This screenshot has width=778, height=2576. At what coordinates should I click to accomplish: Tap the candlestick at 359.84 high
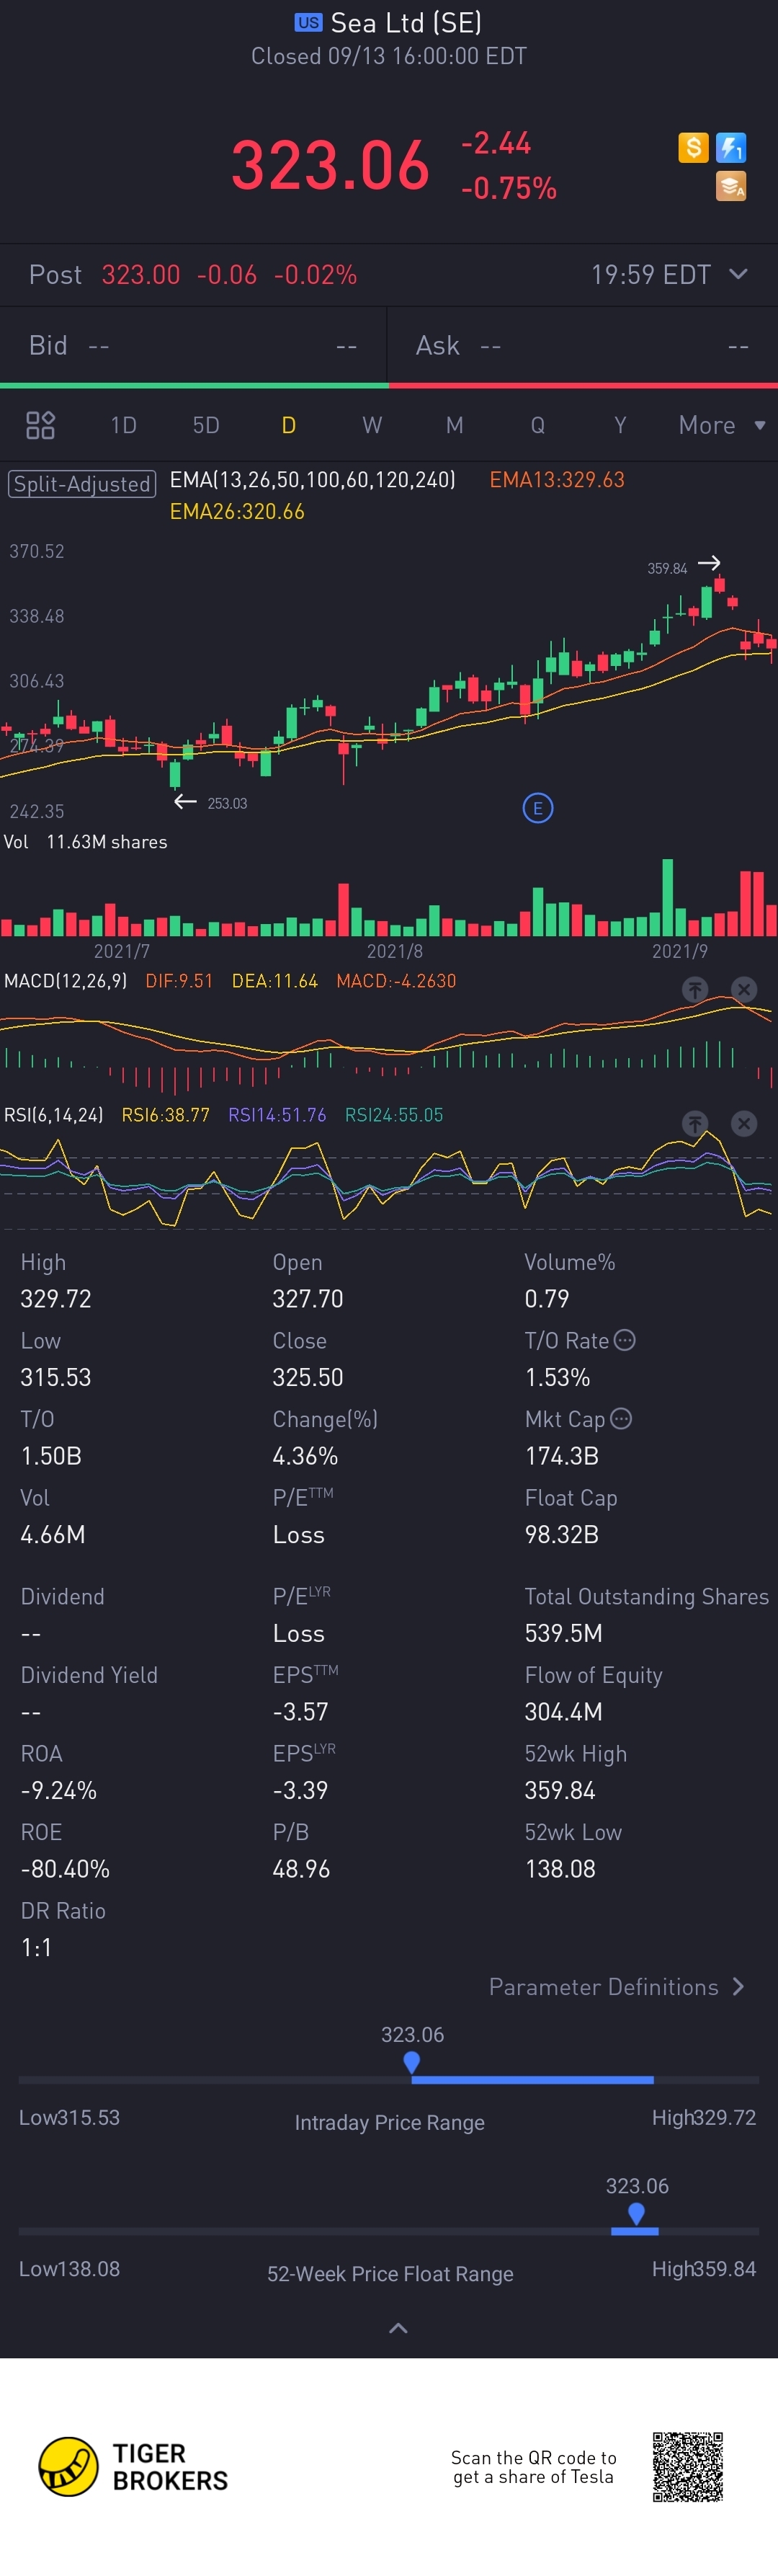pos(719,585)
